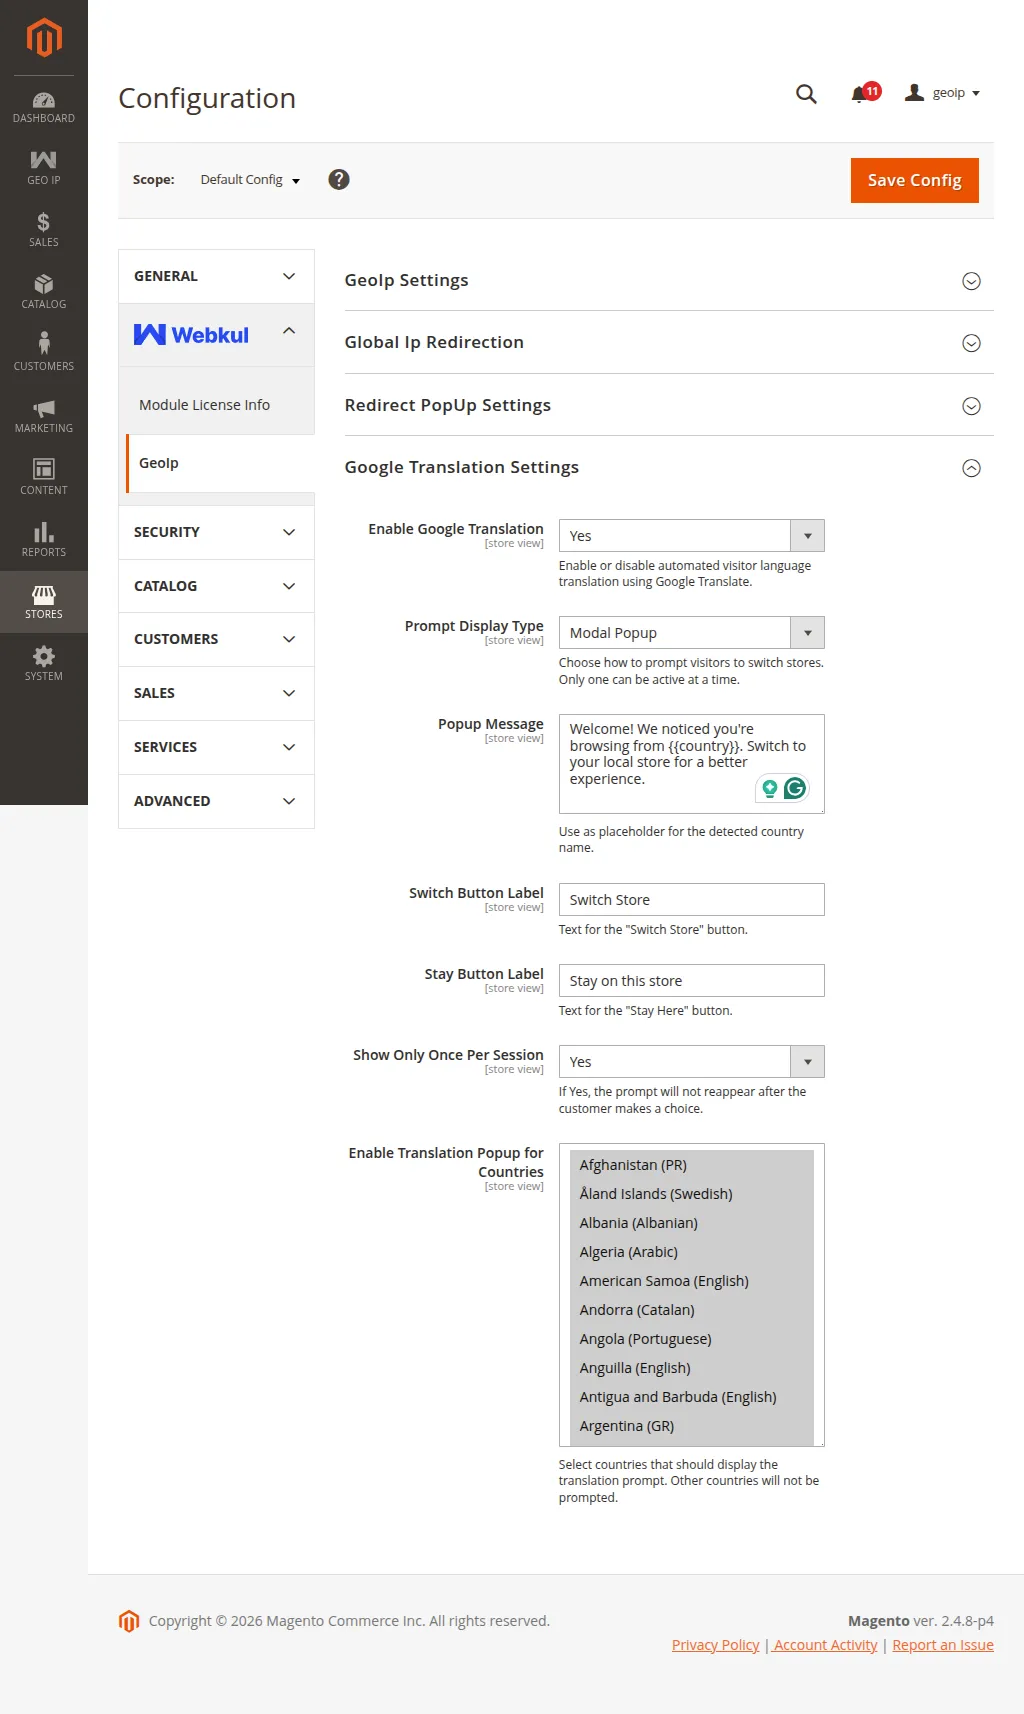1024x1714 pixels.
Task: Expand the GENERAL config tab
Action: [216, 276]
